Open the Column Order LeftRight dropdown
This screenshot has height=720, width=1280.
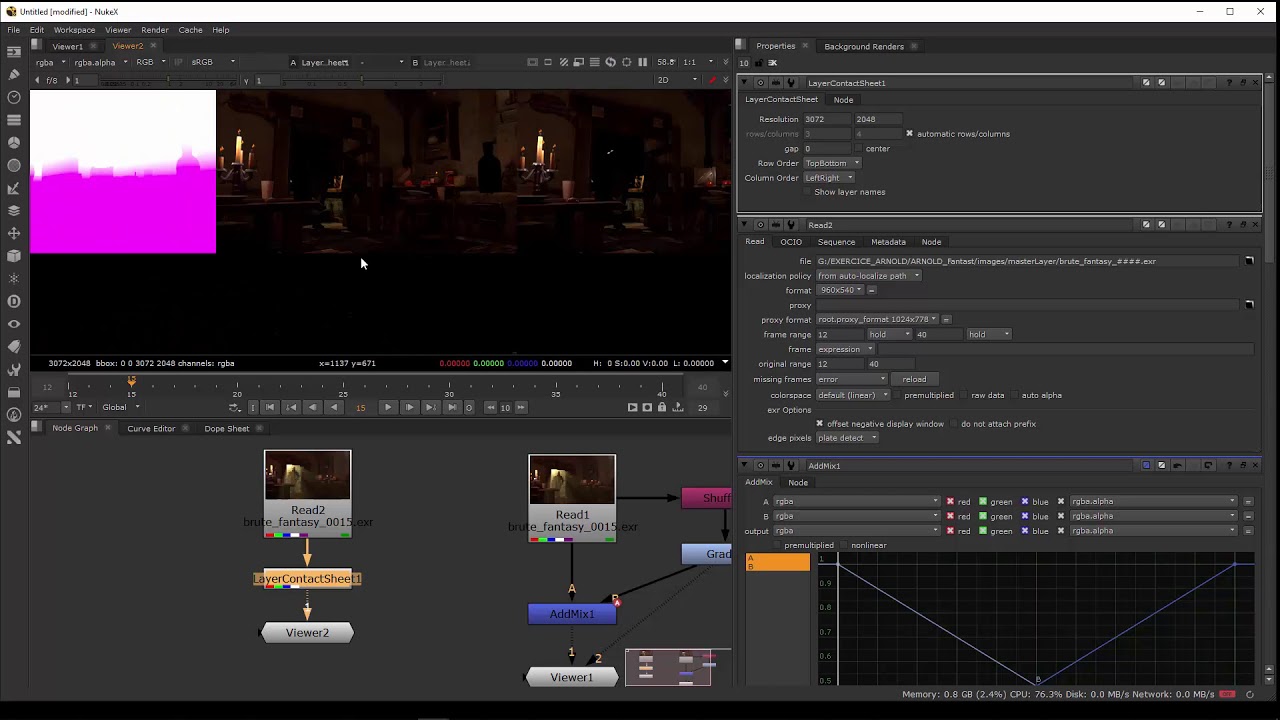pos(829,178)
